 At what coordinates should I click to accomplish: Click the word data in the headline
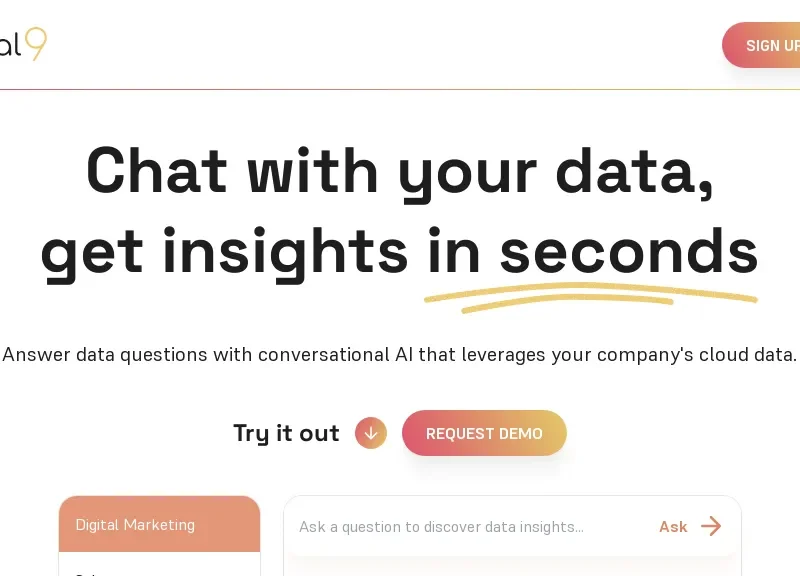pyautogui.click(x=634, y=170)
